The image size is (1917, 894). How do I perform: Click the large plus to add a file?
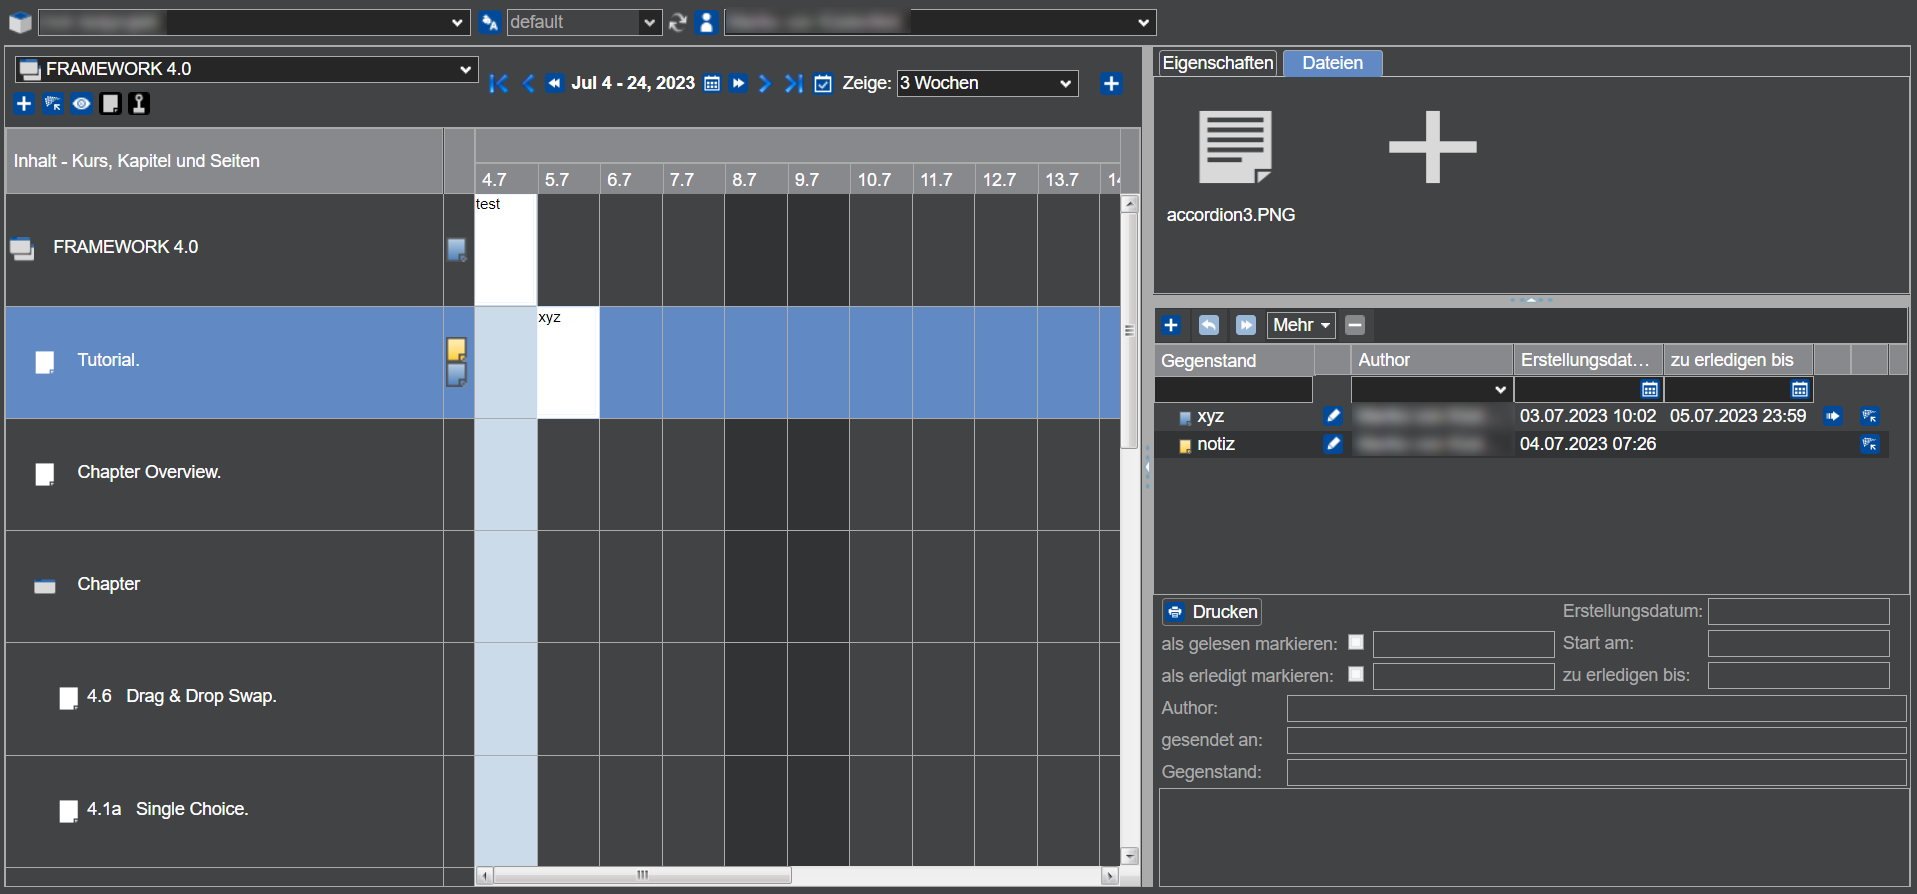(1432, 147)
